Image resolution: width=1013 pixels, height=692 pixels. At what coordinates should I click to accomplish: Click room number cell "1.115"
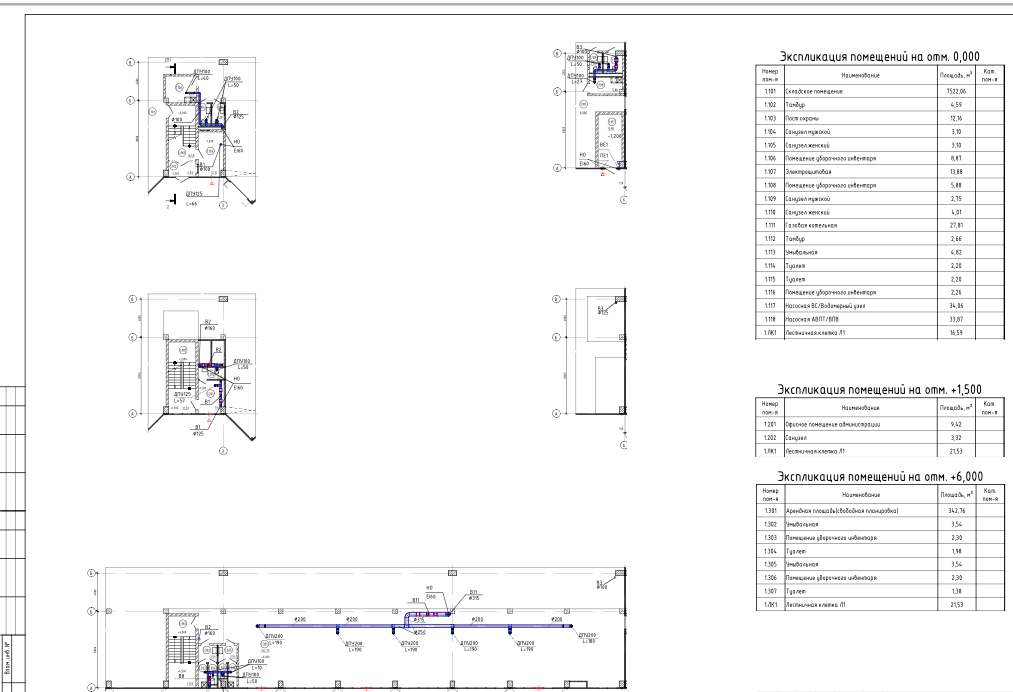pos(770,279)
